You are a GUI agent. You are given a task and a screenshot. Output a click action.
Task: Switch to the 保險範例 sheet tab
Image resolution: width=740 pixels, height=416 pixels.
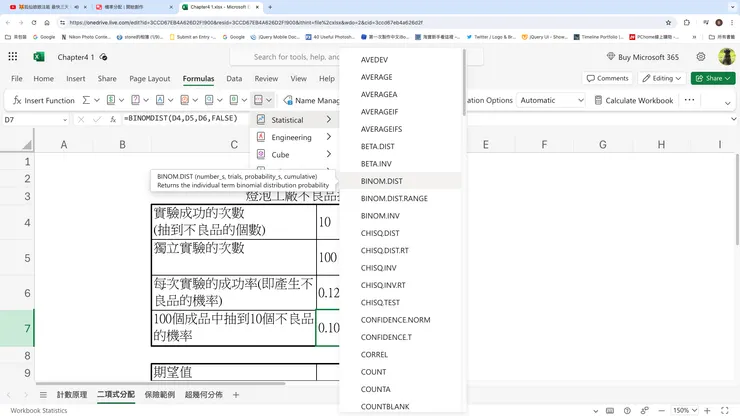[160, 395]
